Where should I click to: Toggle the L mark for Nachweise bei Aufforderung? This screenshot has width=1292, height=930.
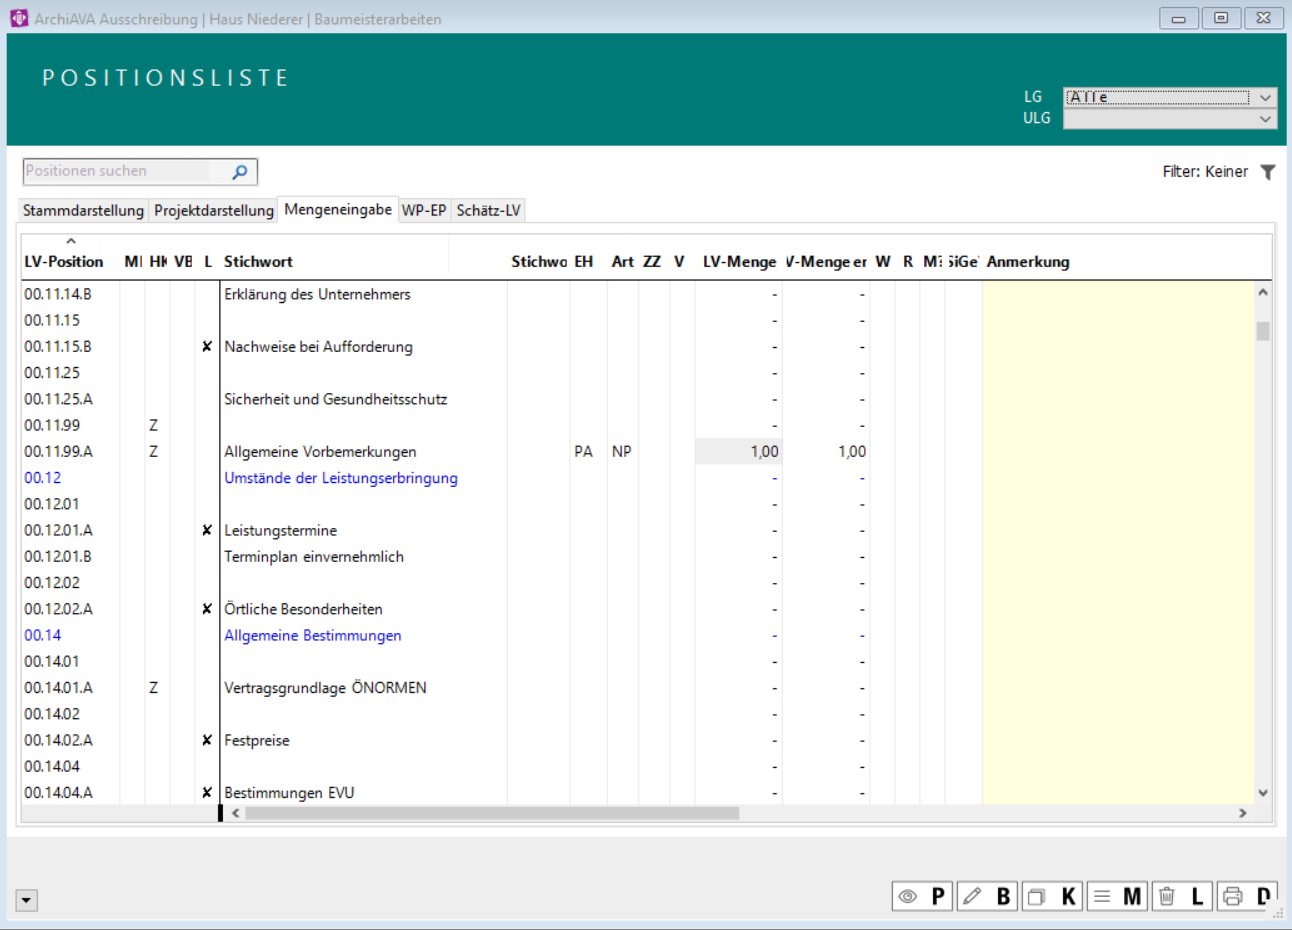(207, 347)
